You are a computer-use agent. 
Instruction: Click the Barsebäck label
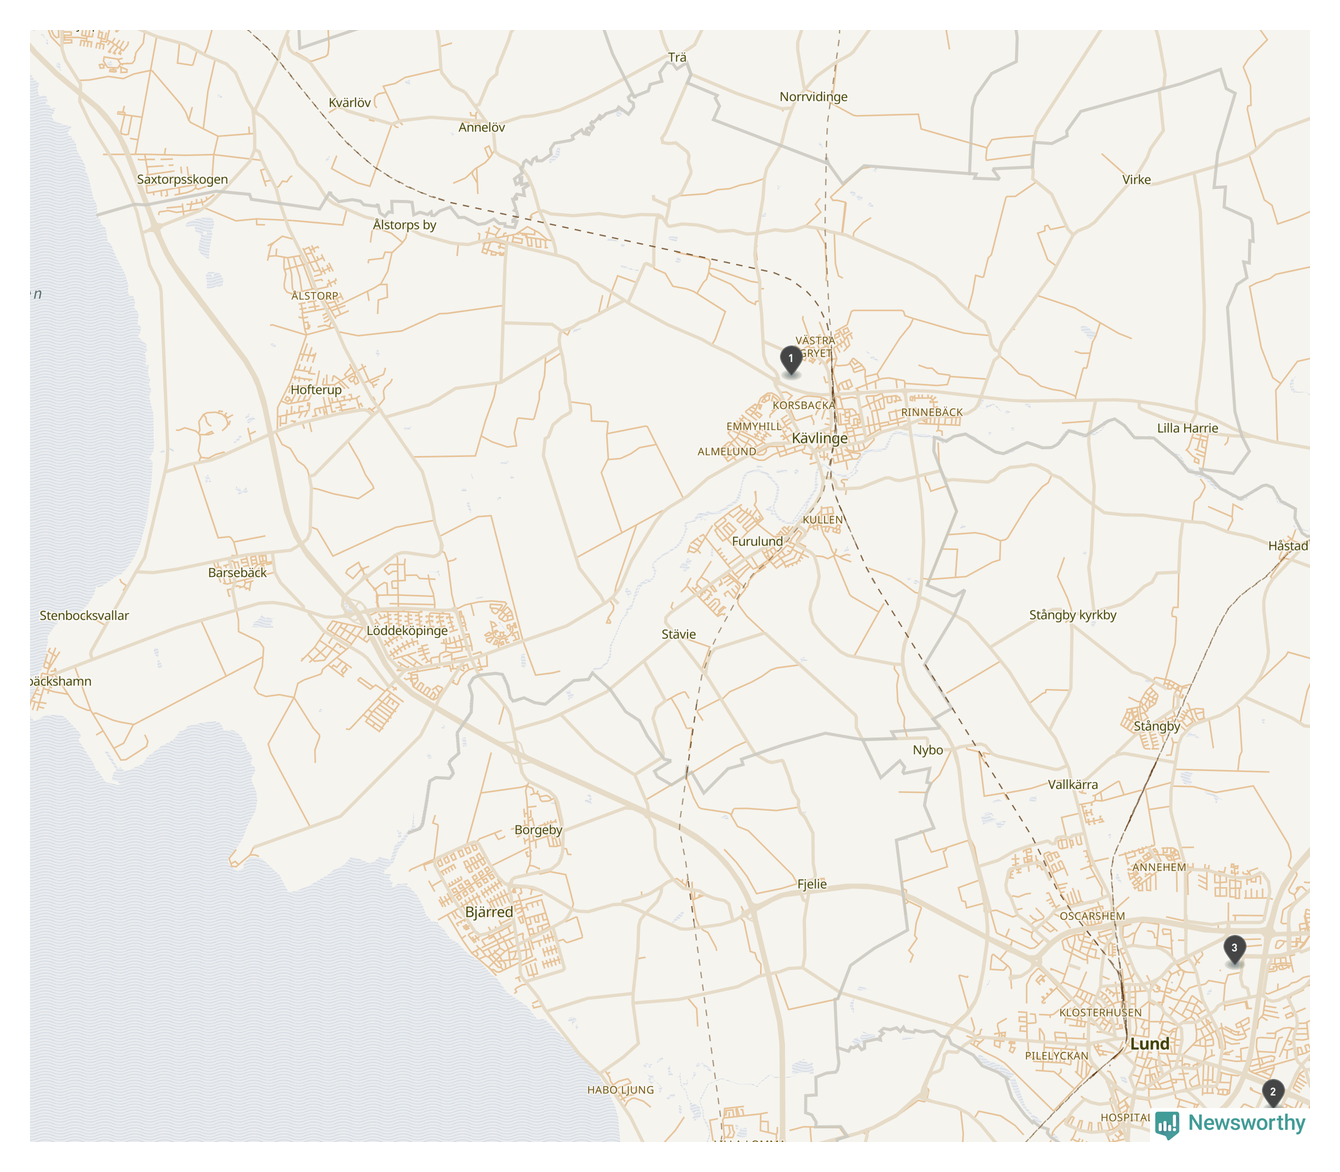pyautogui.click(x=237, y=573)
